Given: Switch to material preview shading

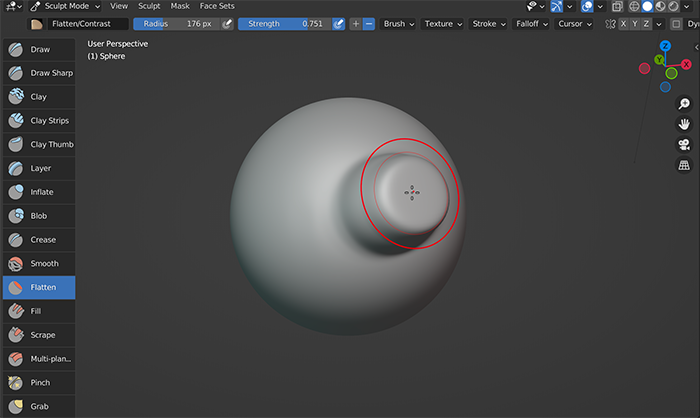Looking at the screenshot, I should tap(660, 6).
